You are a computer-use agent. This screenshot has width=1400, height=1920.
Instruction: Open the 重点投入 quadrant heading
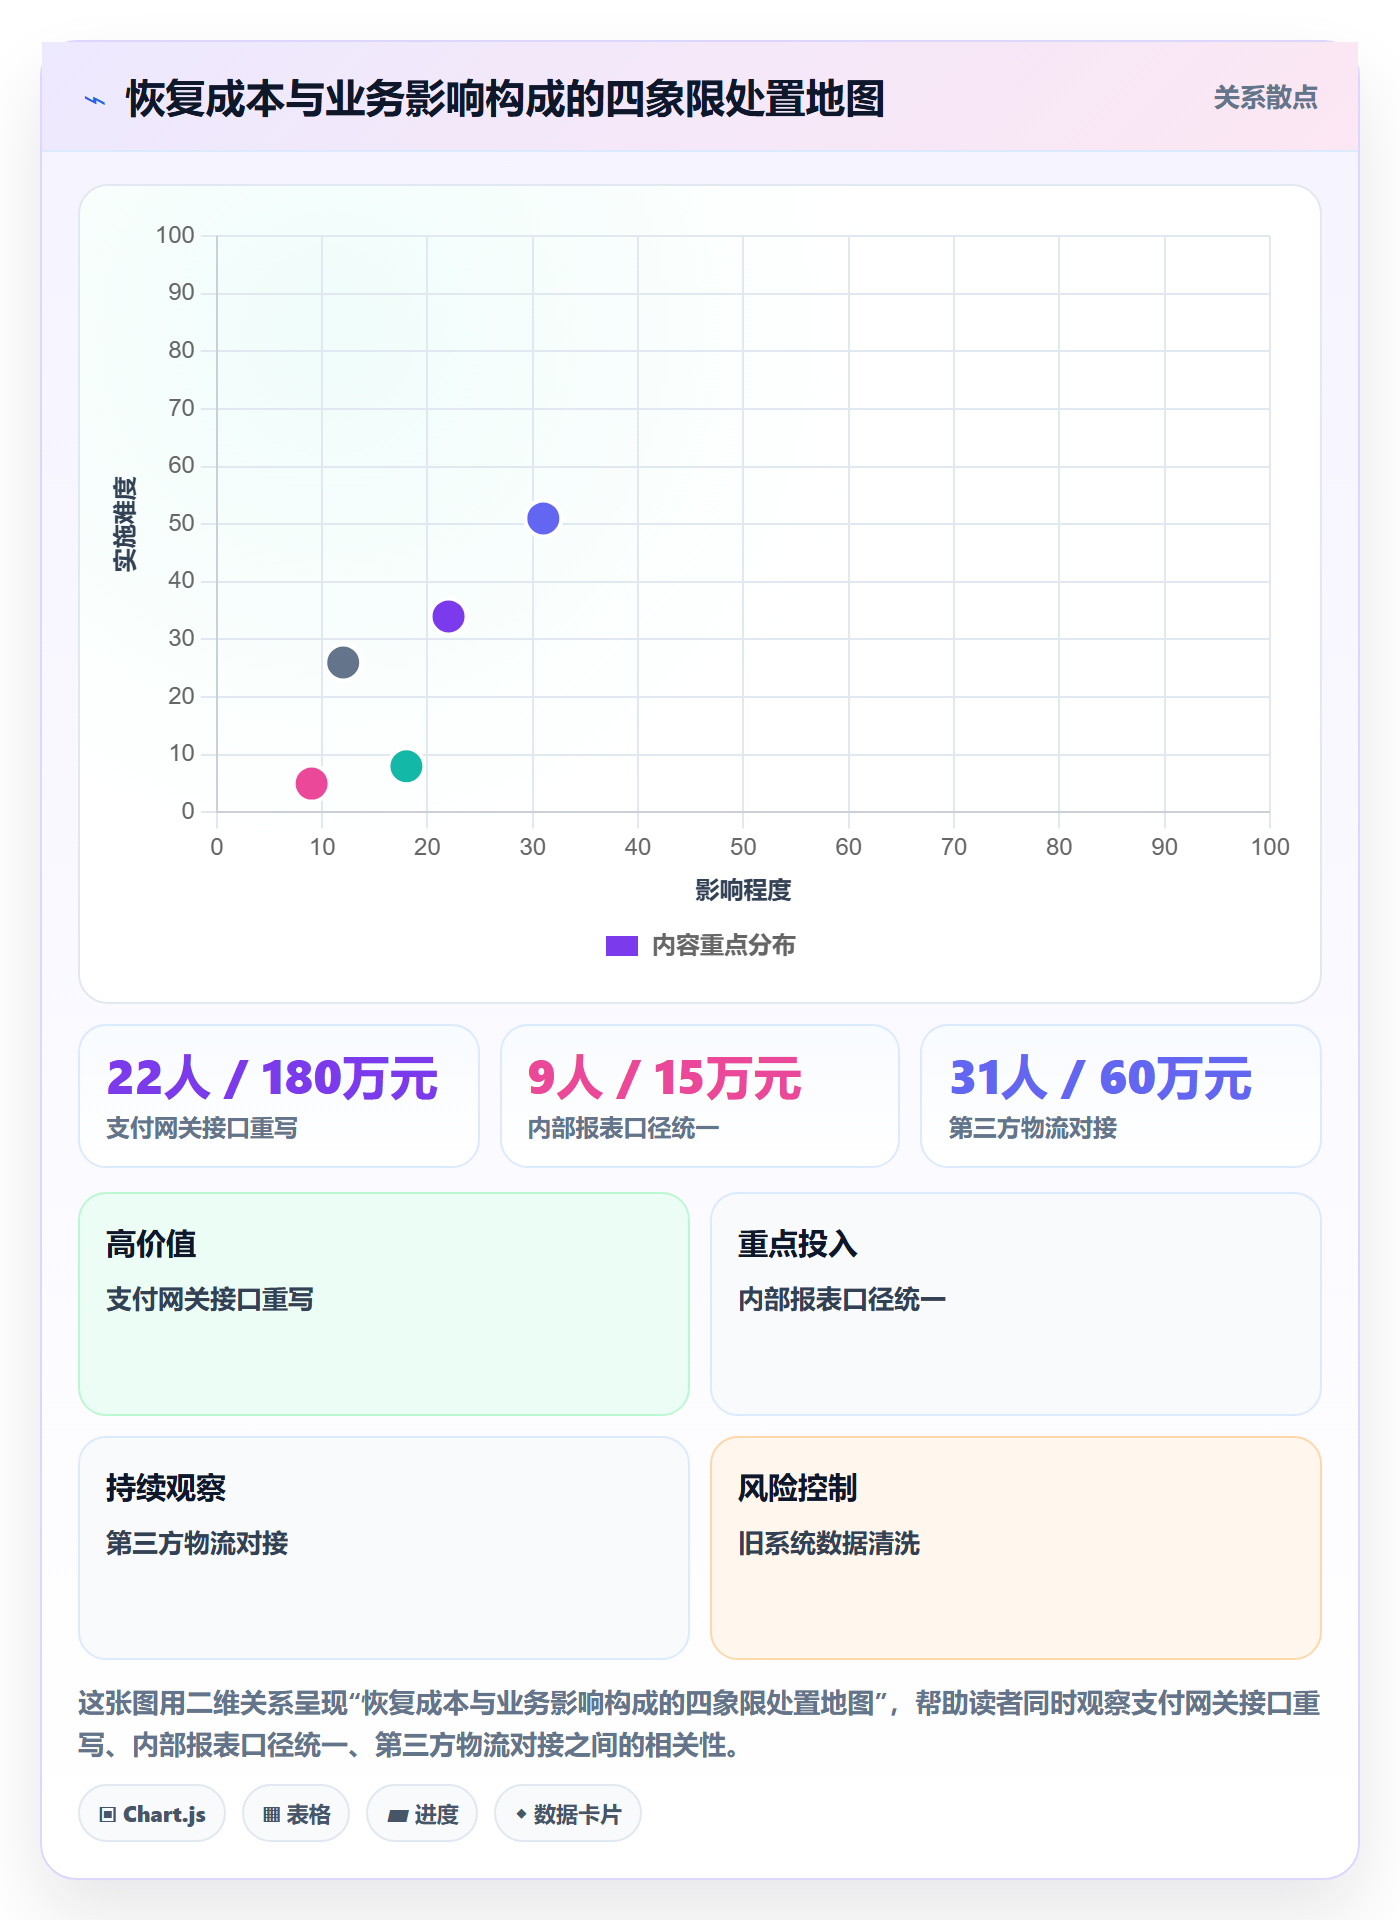pyautogui.click(x=798, y=1244)
